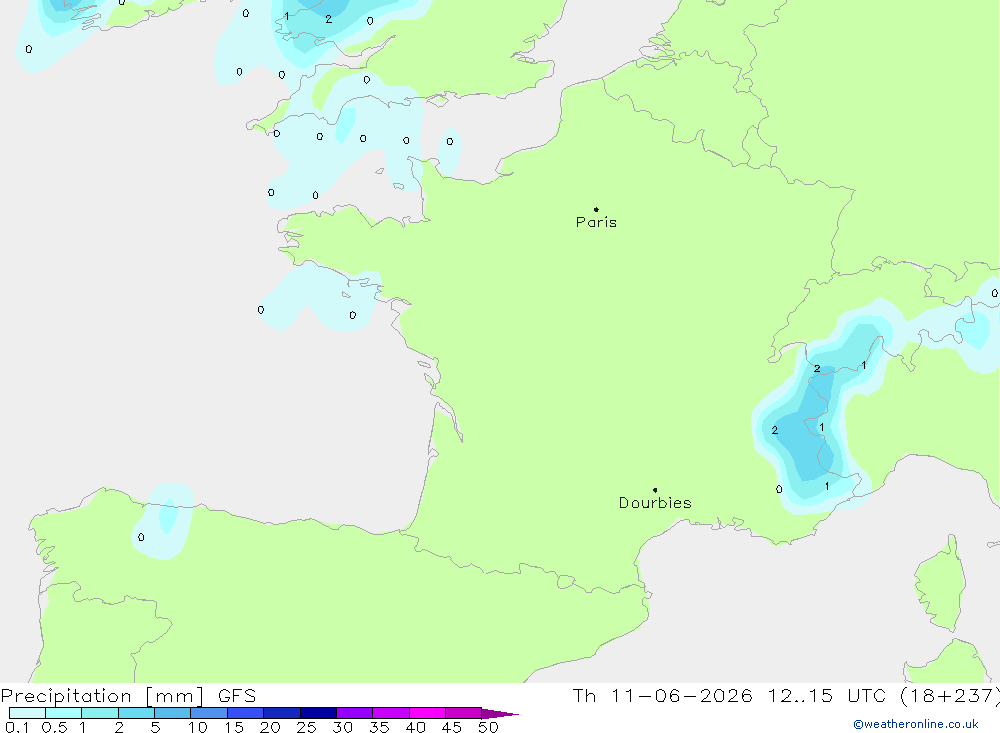Image resolution: width=1000 pixels, height=733 pixels.
Task: Click the legend value 0.5
Action: (x=55, y=727)
